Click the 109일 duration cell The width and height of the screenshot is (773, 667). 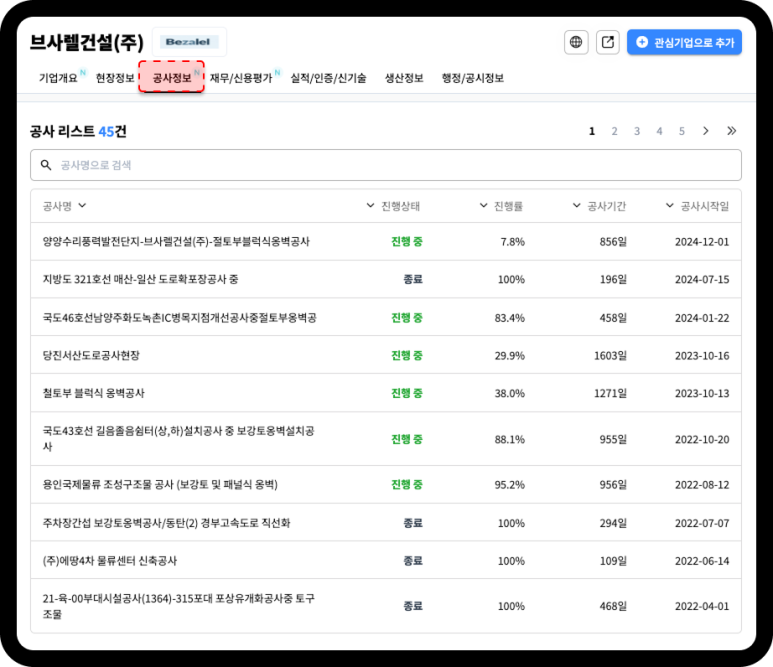(613, 561)
